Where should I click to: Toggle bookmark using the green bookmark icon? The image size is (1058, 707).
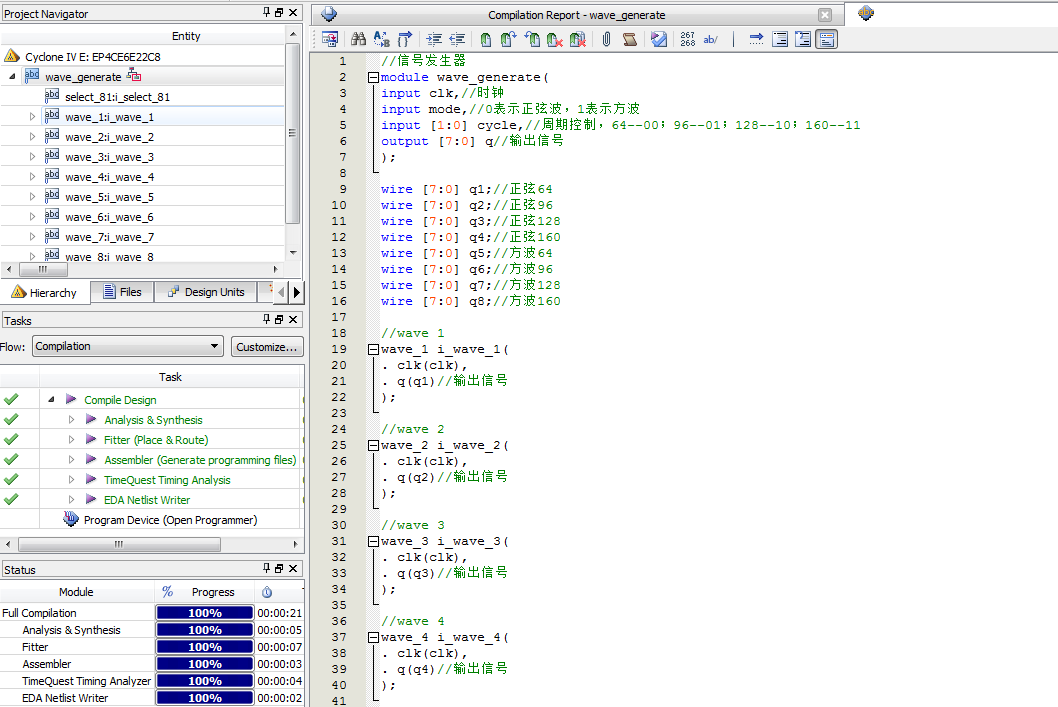pyautogui.click(x=485, y=40)
